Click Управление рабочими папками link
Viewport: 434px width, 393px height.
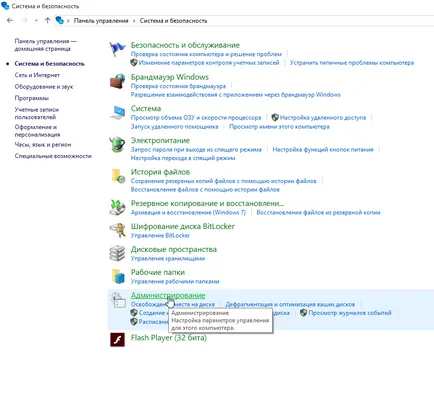(x=175, y=281)
